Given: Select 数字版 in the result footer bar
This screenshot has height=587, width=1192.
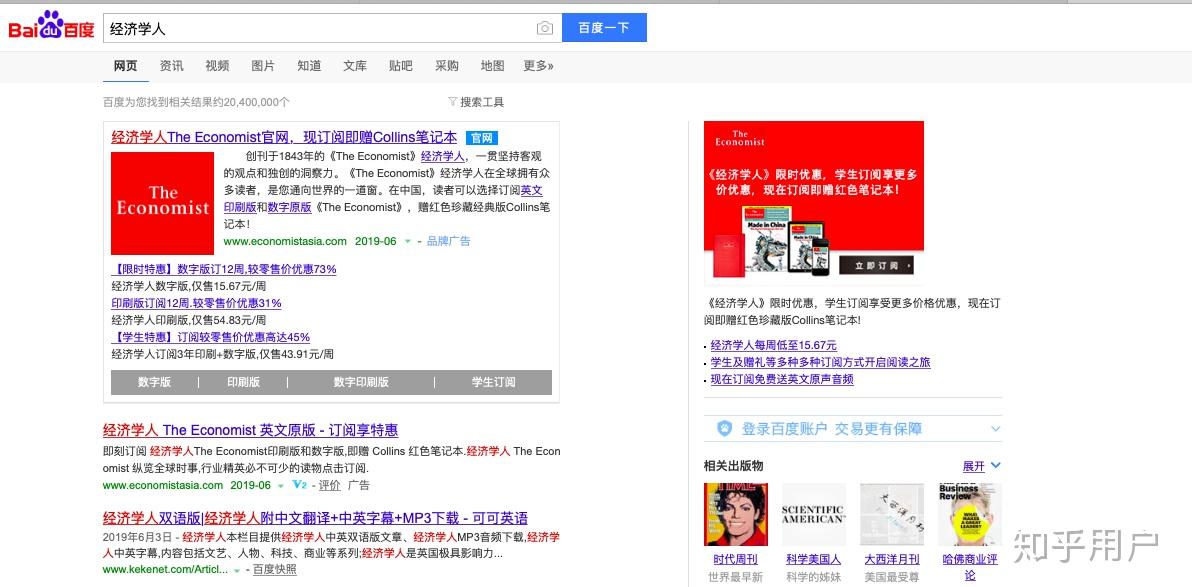Looking at the screenshot, I should click(x=155, y=383).
